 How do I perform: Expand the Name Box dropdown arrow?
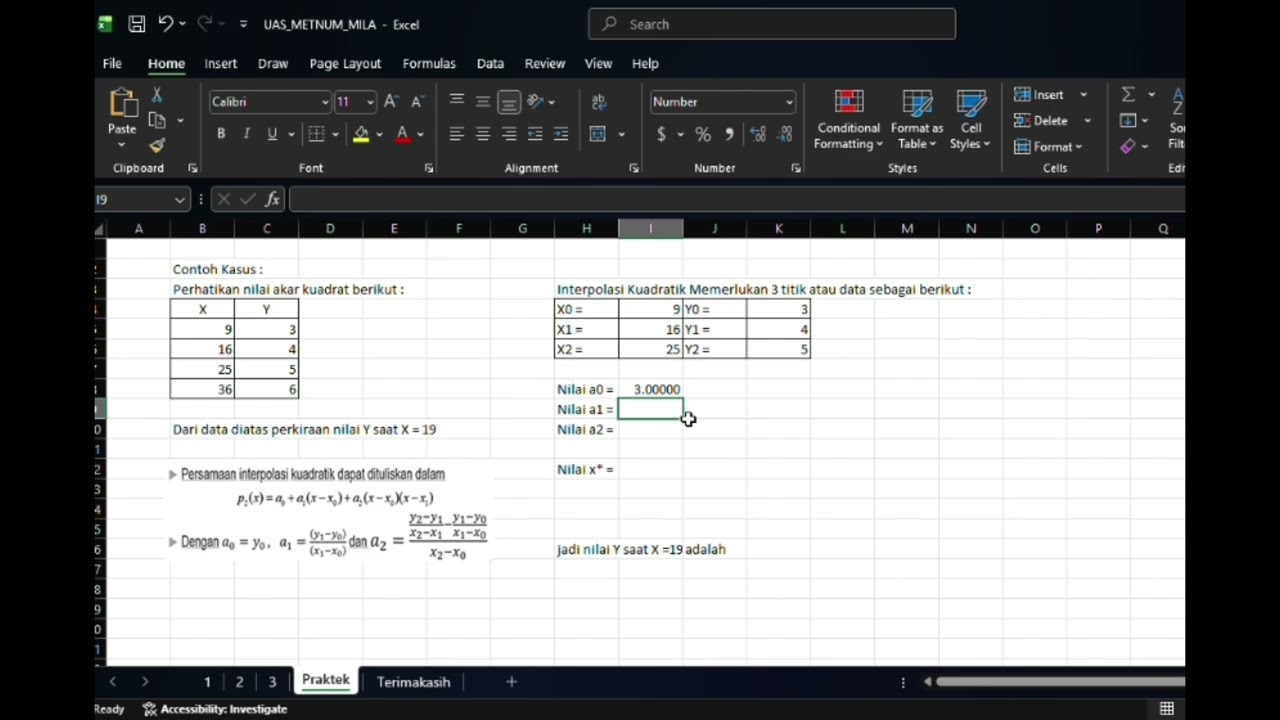[180, 199]
